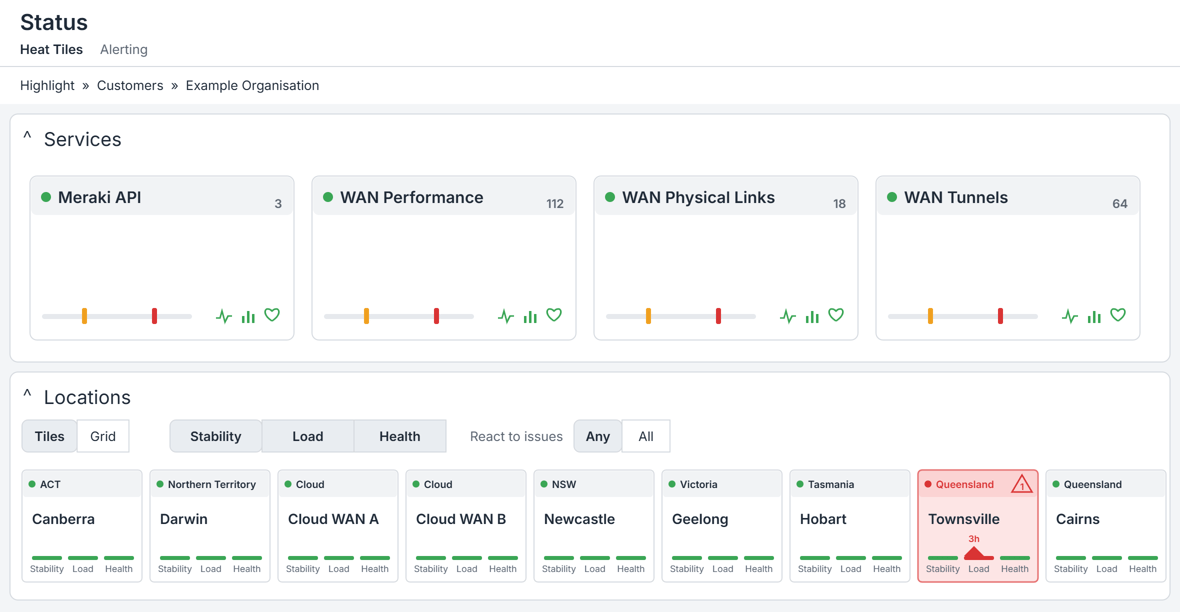
Task: Click the 3h label on Townsville tile
Action: 974,539
